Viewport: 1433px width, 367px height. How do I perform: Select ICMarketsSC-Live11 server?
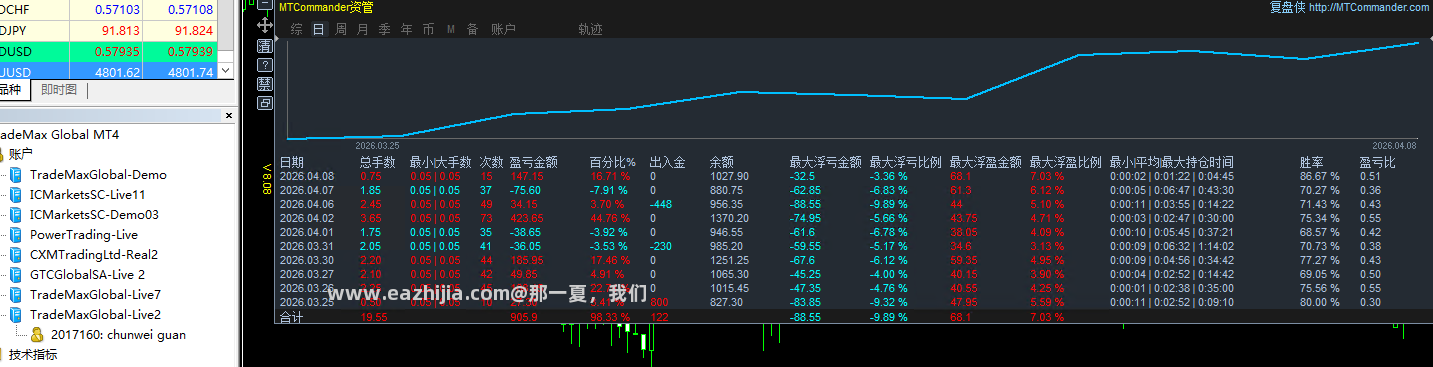pos(87,194)
